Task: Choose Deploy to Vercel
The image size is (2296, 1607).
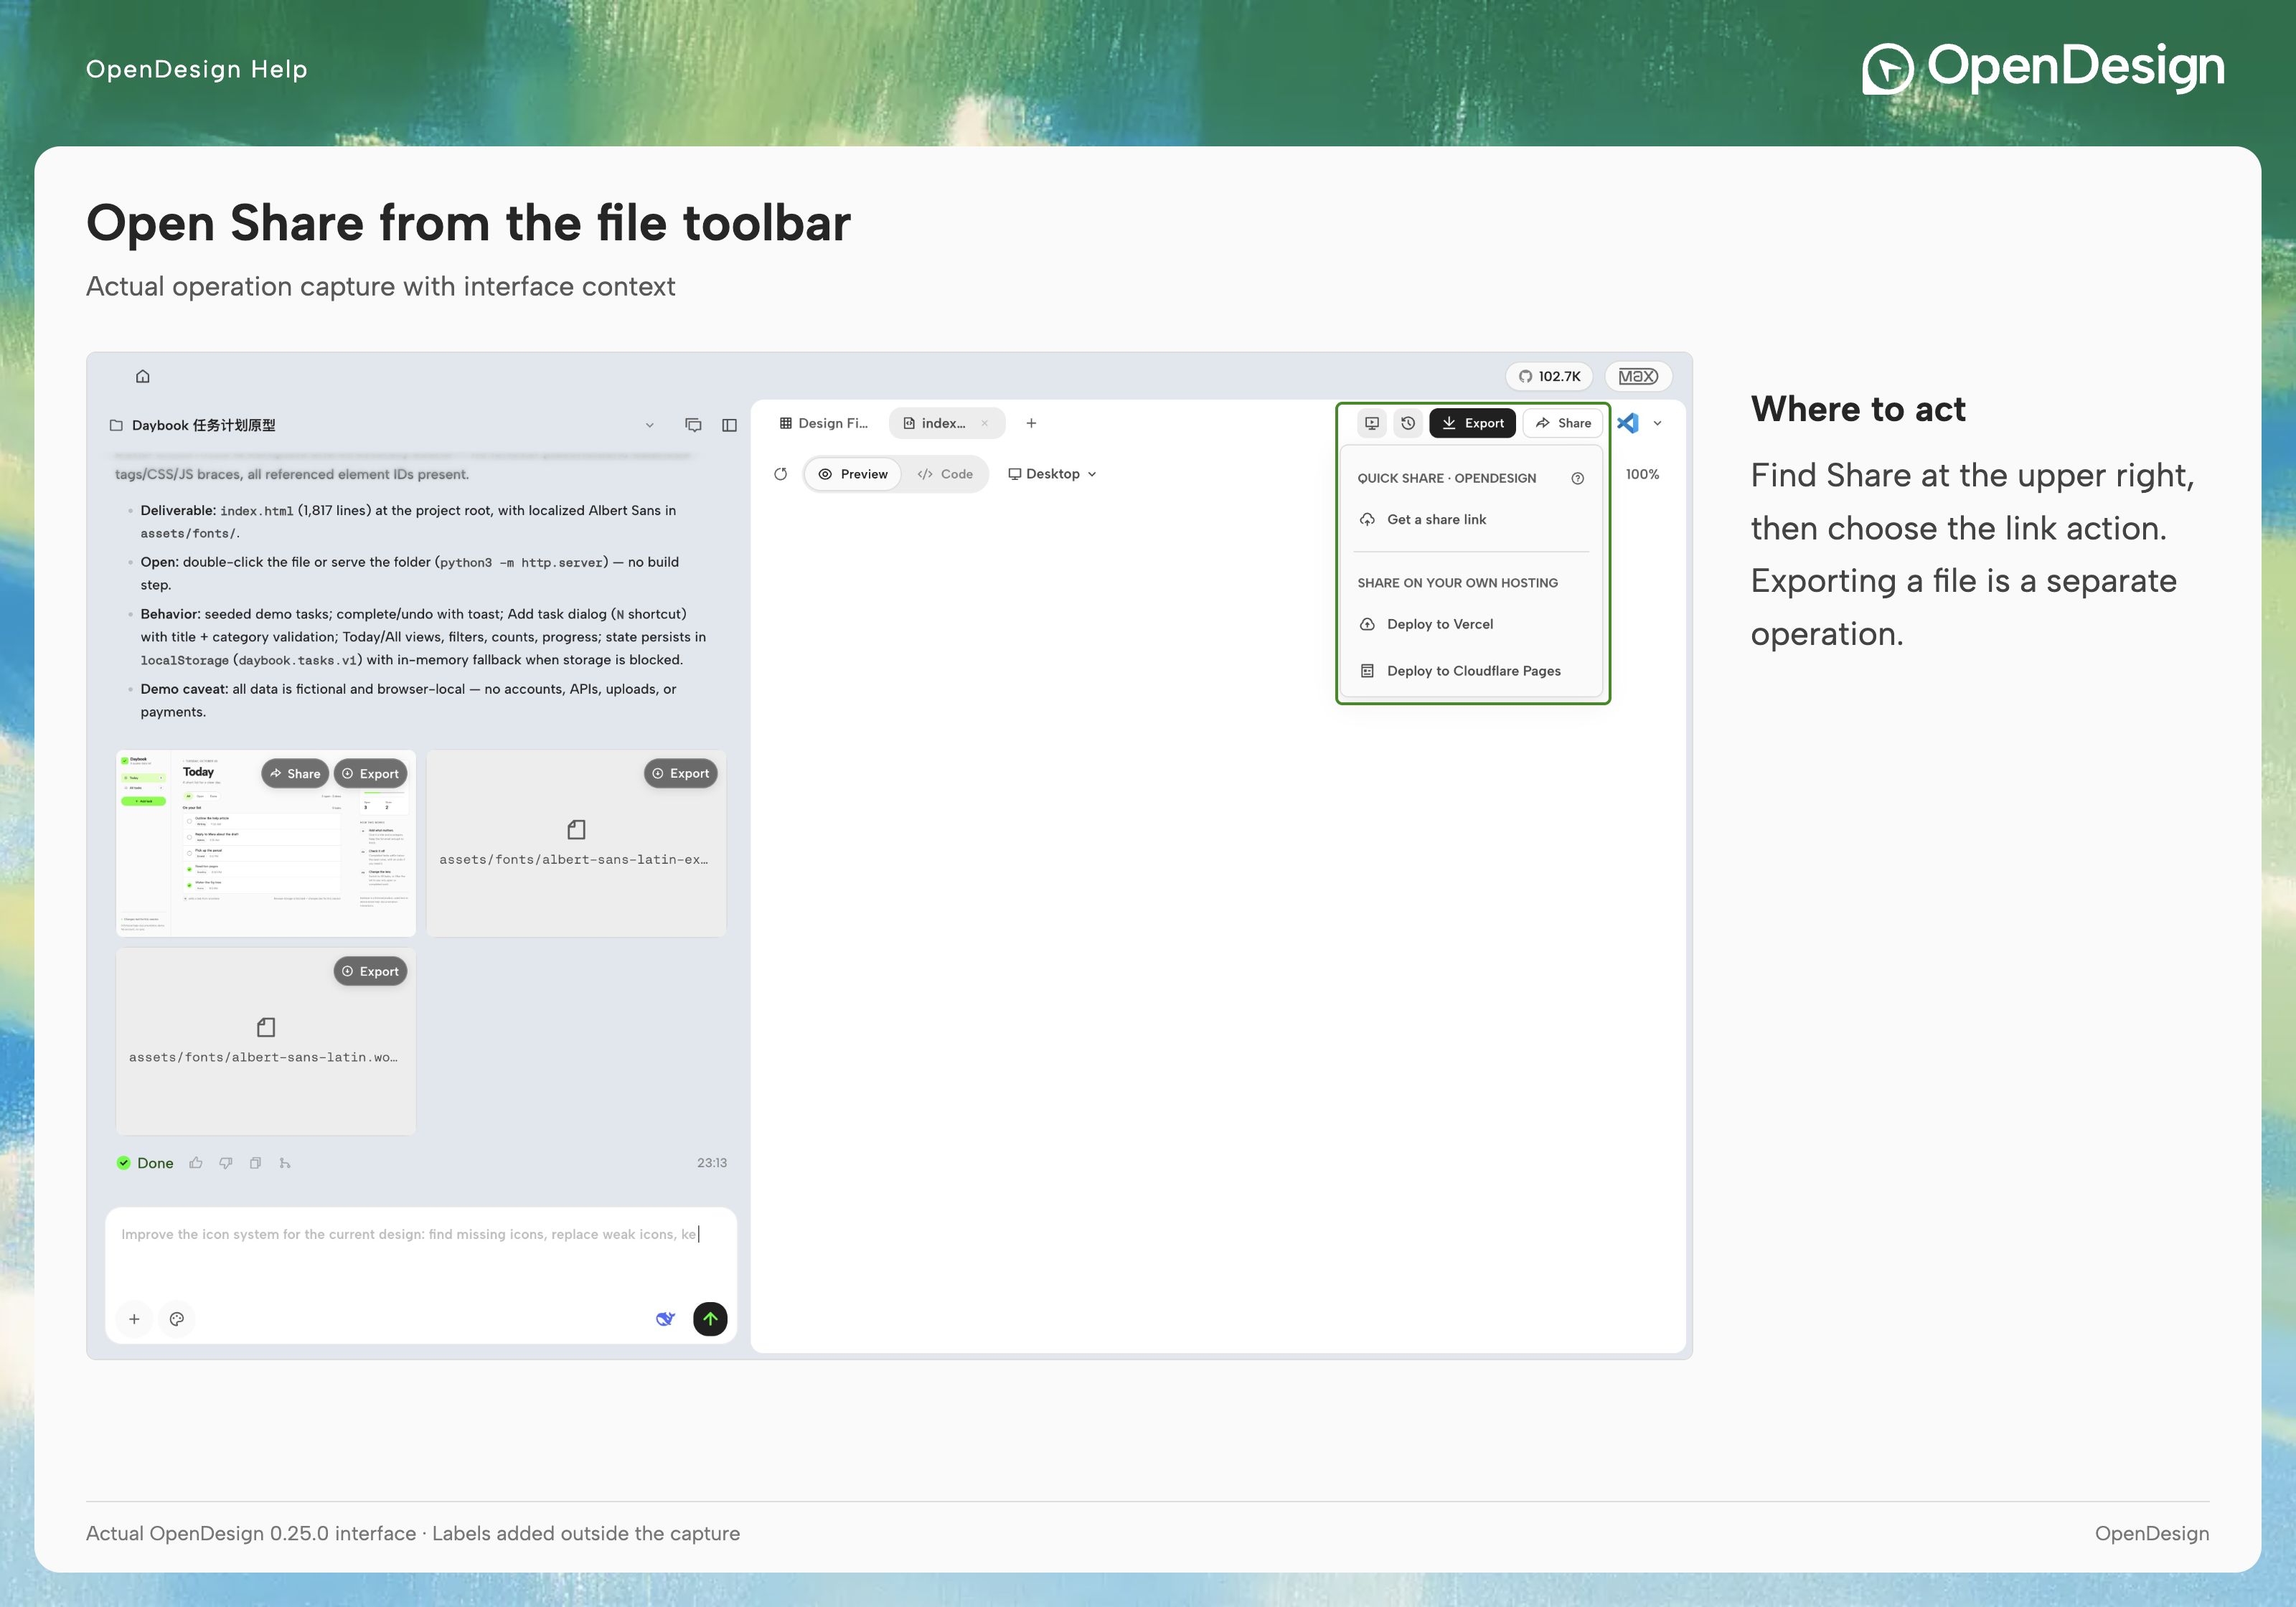Action: pyautogui.click(x=1470, y=624)
